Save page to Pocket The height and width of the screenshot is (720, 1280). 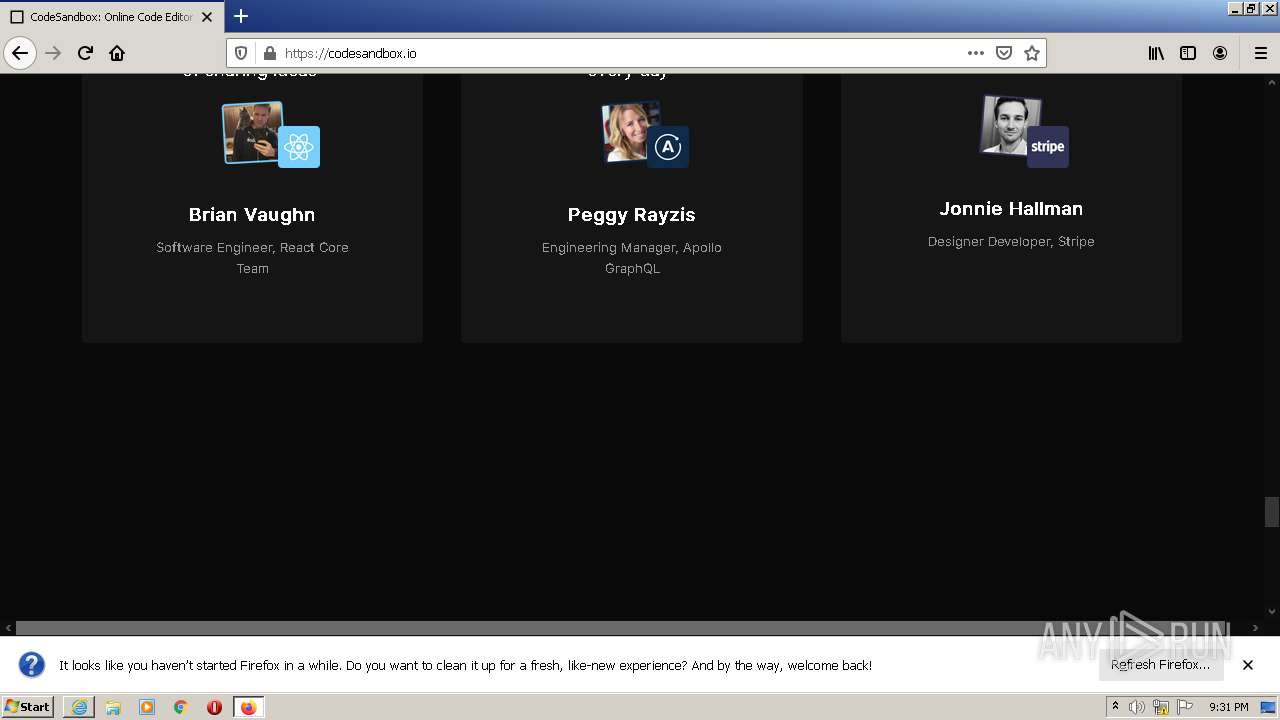point(1004,53)
